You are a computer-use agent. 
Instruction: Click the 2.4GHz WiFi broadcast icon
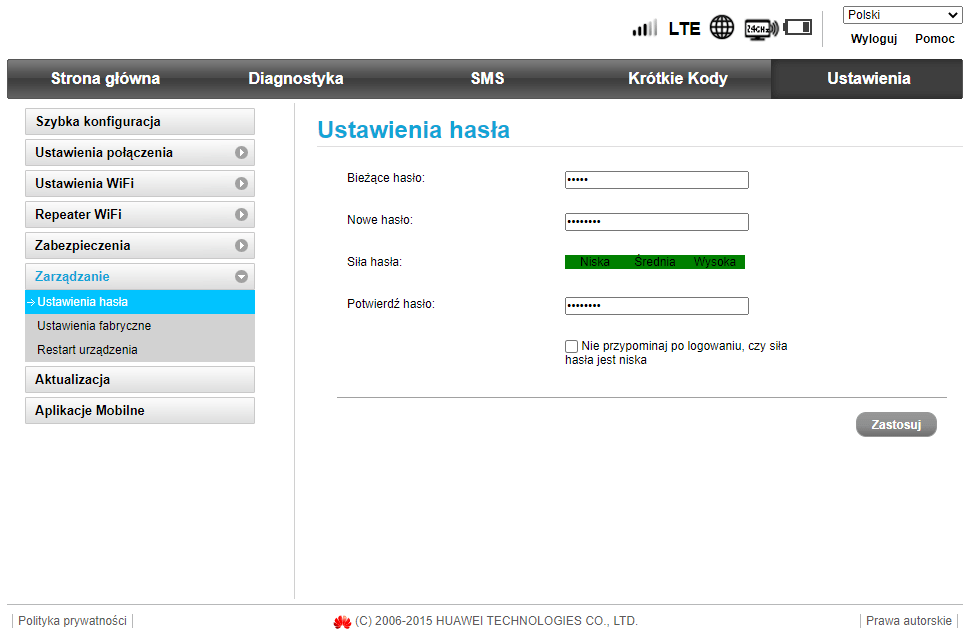coord(760,28)
